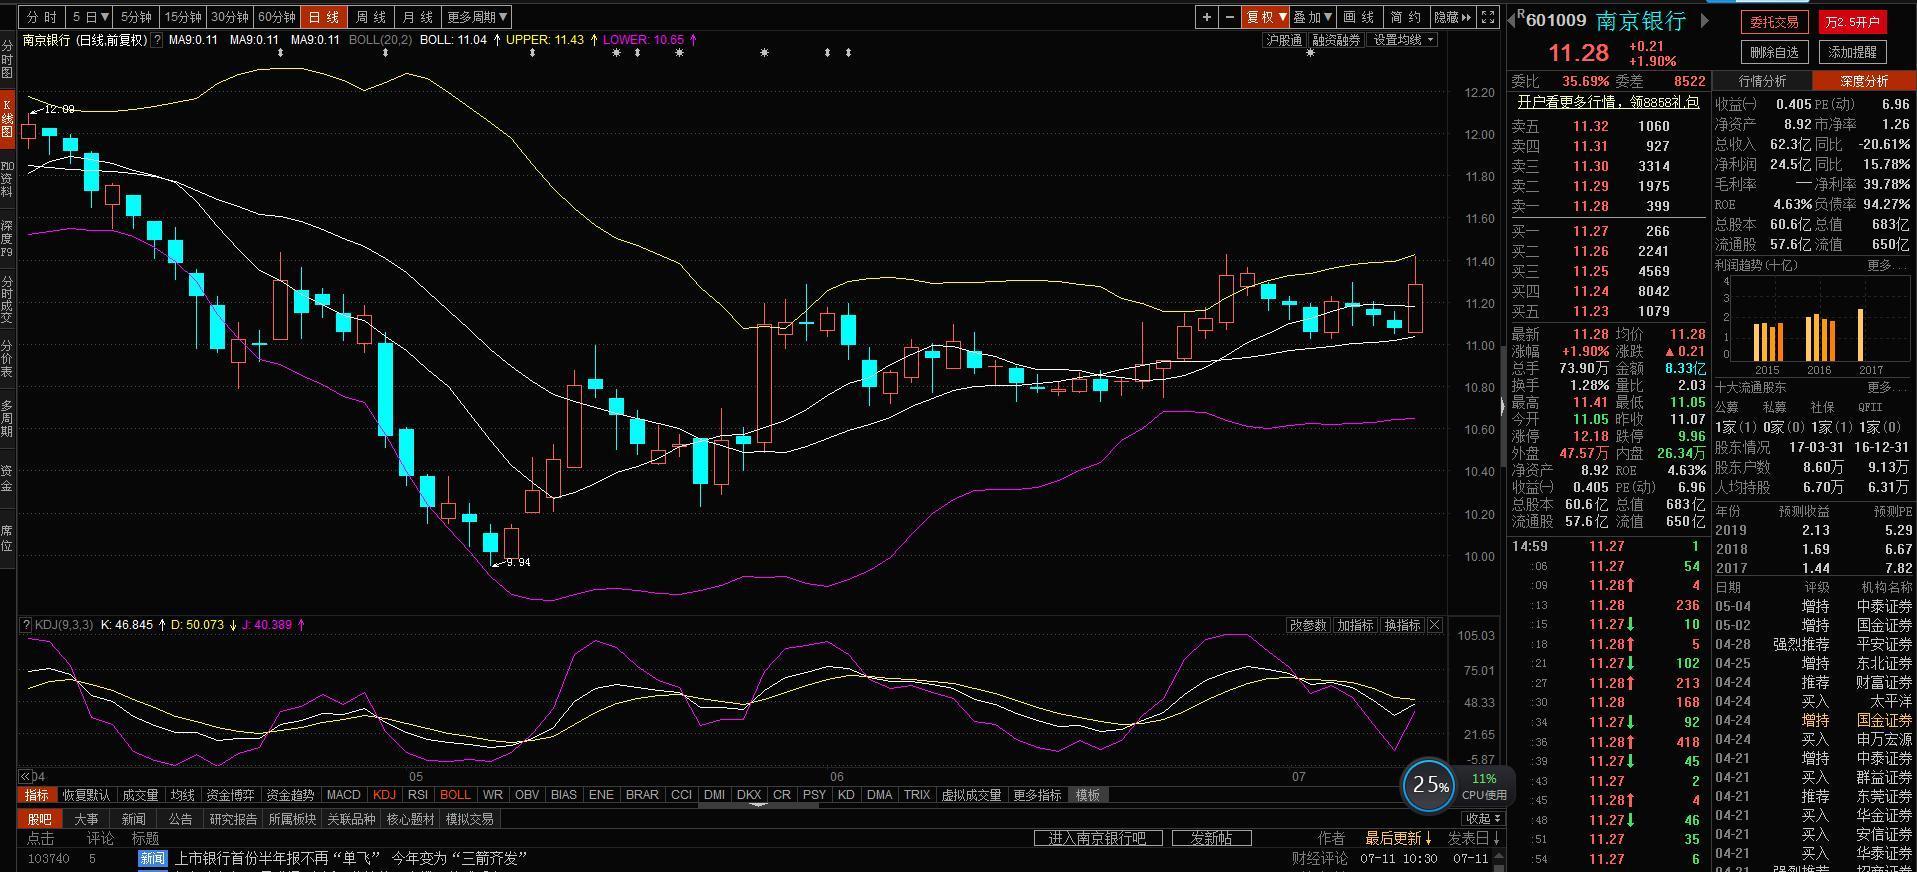Screen dimensions: 1917x872
Task: Open 设置均线 dropdown
Action: coord(1403,40)
